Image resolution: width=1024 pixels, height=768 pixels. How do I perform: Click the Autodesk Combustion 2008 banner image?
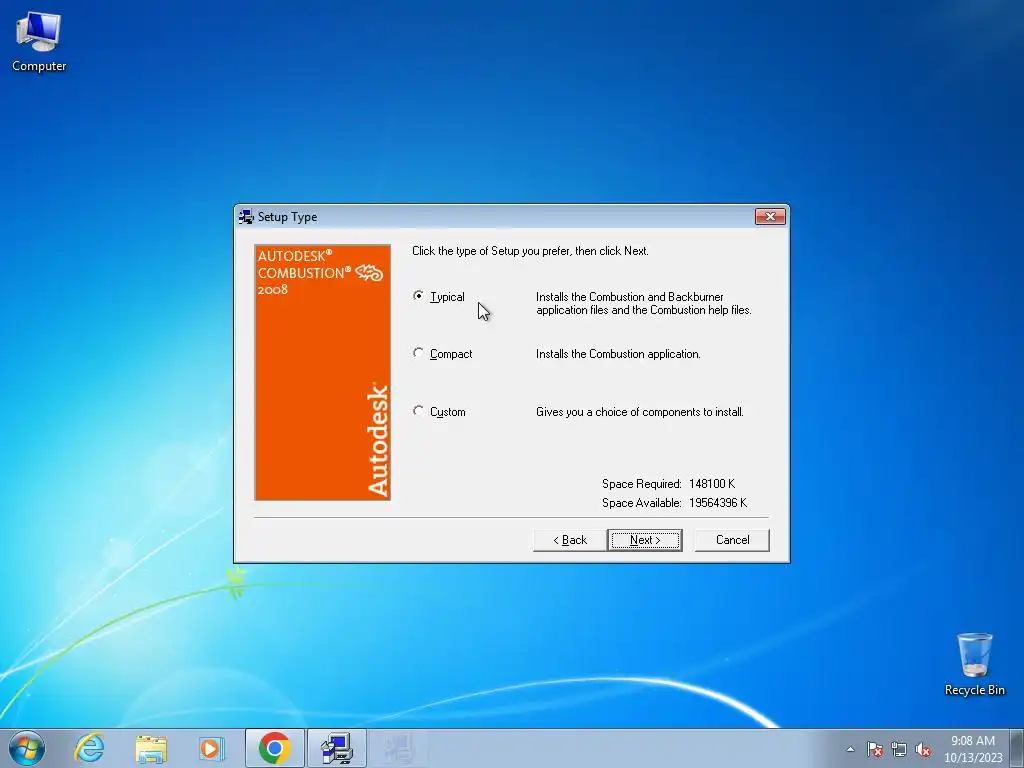click(323, 372)
